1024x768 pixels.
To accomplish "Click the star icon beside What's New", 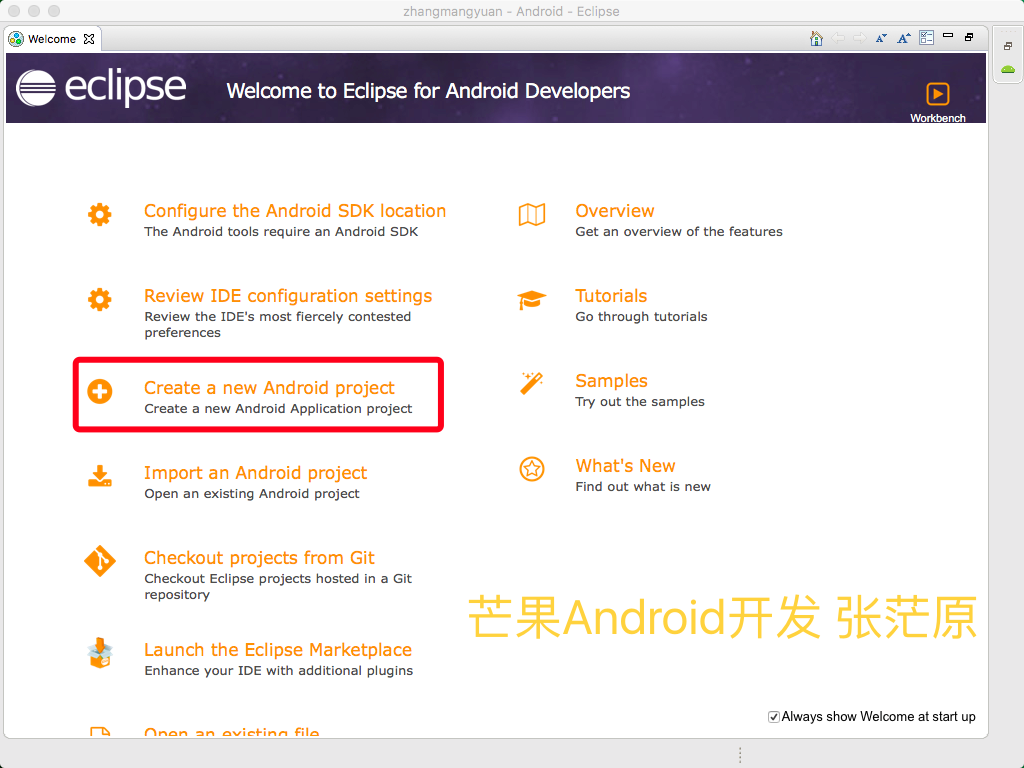I will pos(532,469).
